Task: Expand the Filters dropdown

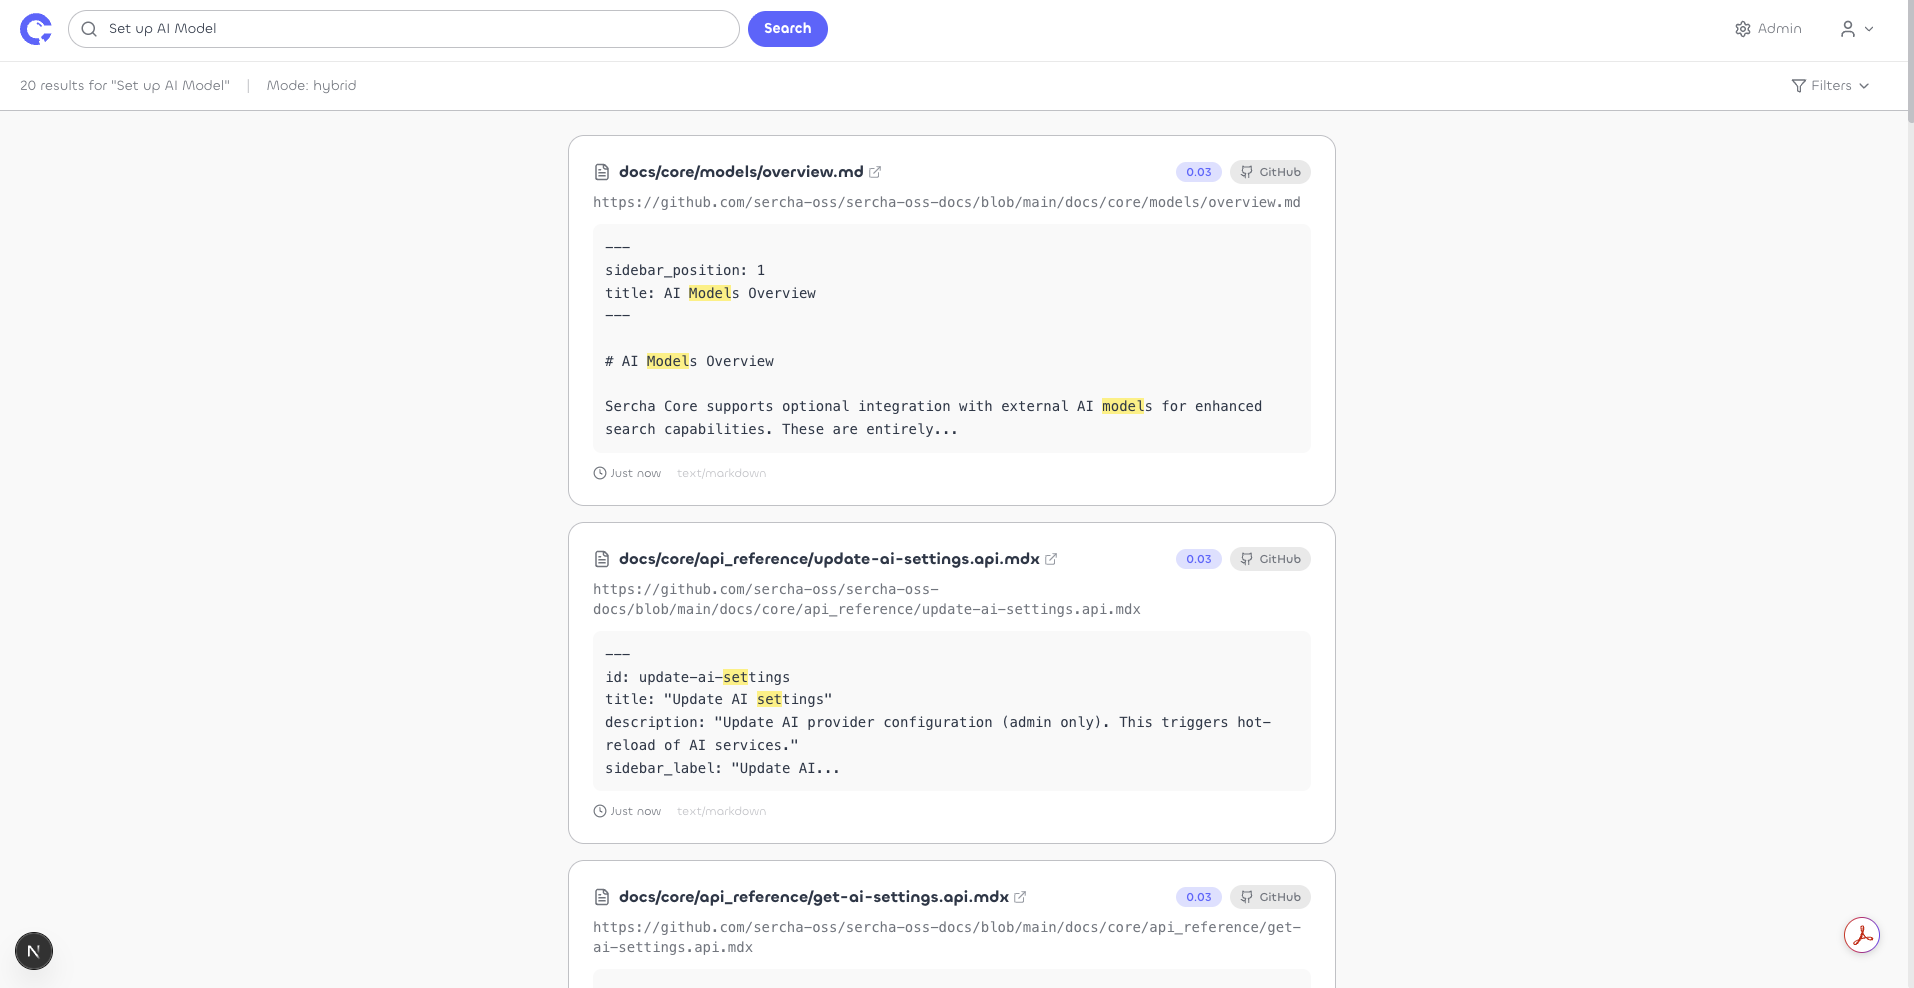Action: tap(1830, 86)
